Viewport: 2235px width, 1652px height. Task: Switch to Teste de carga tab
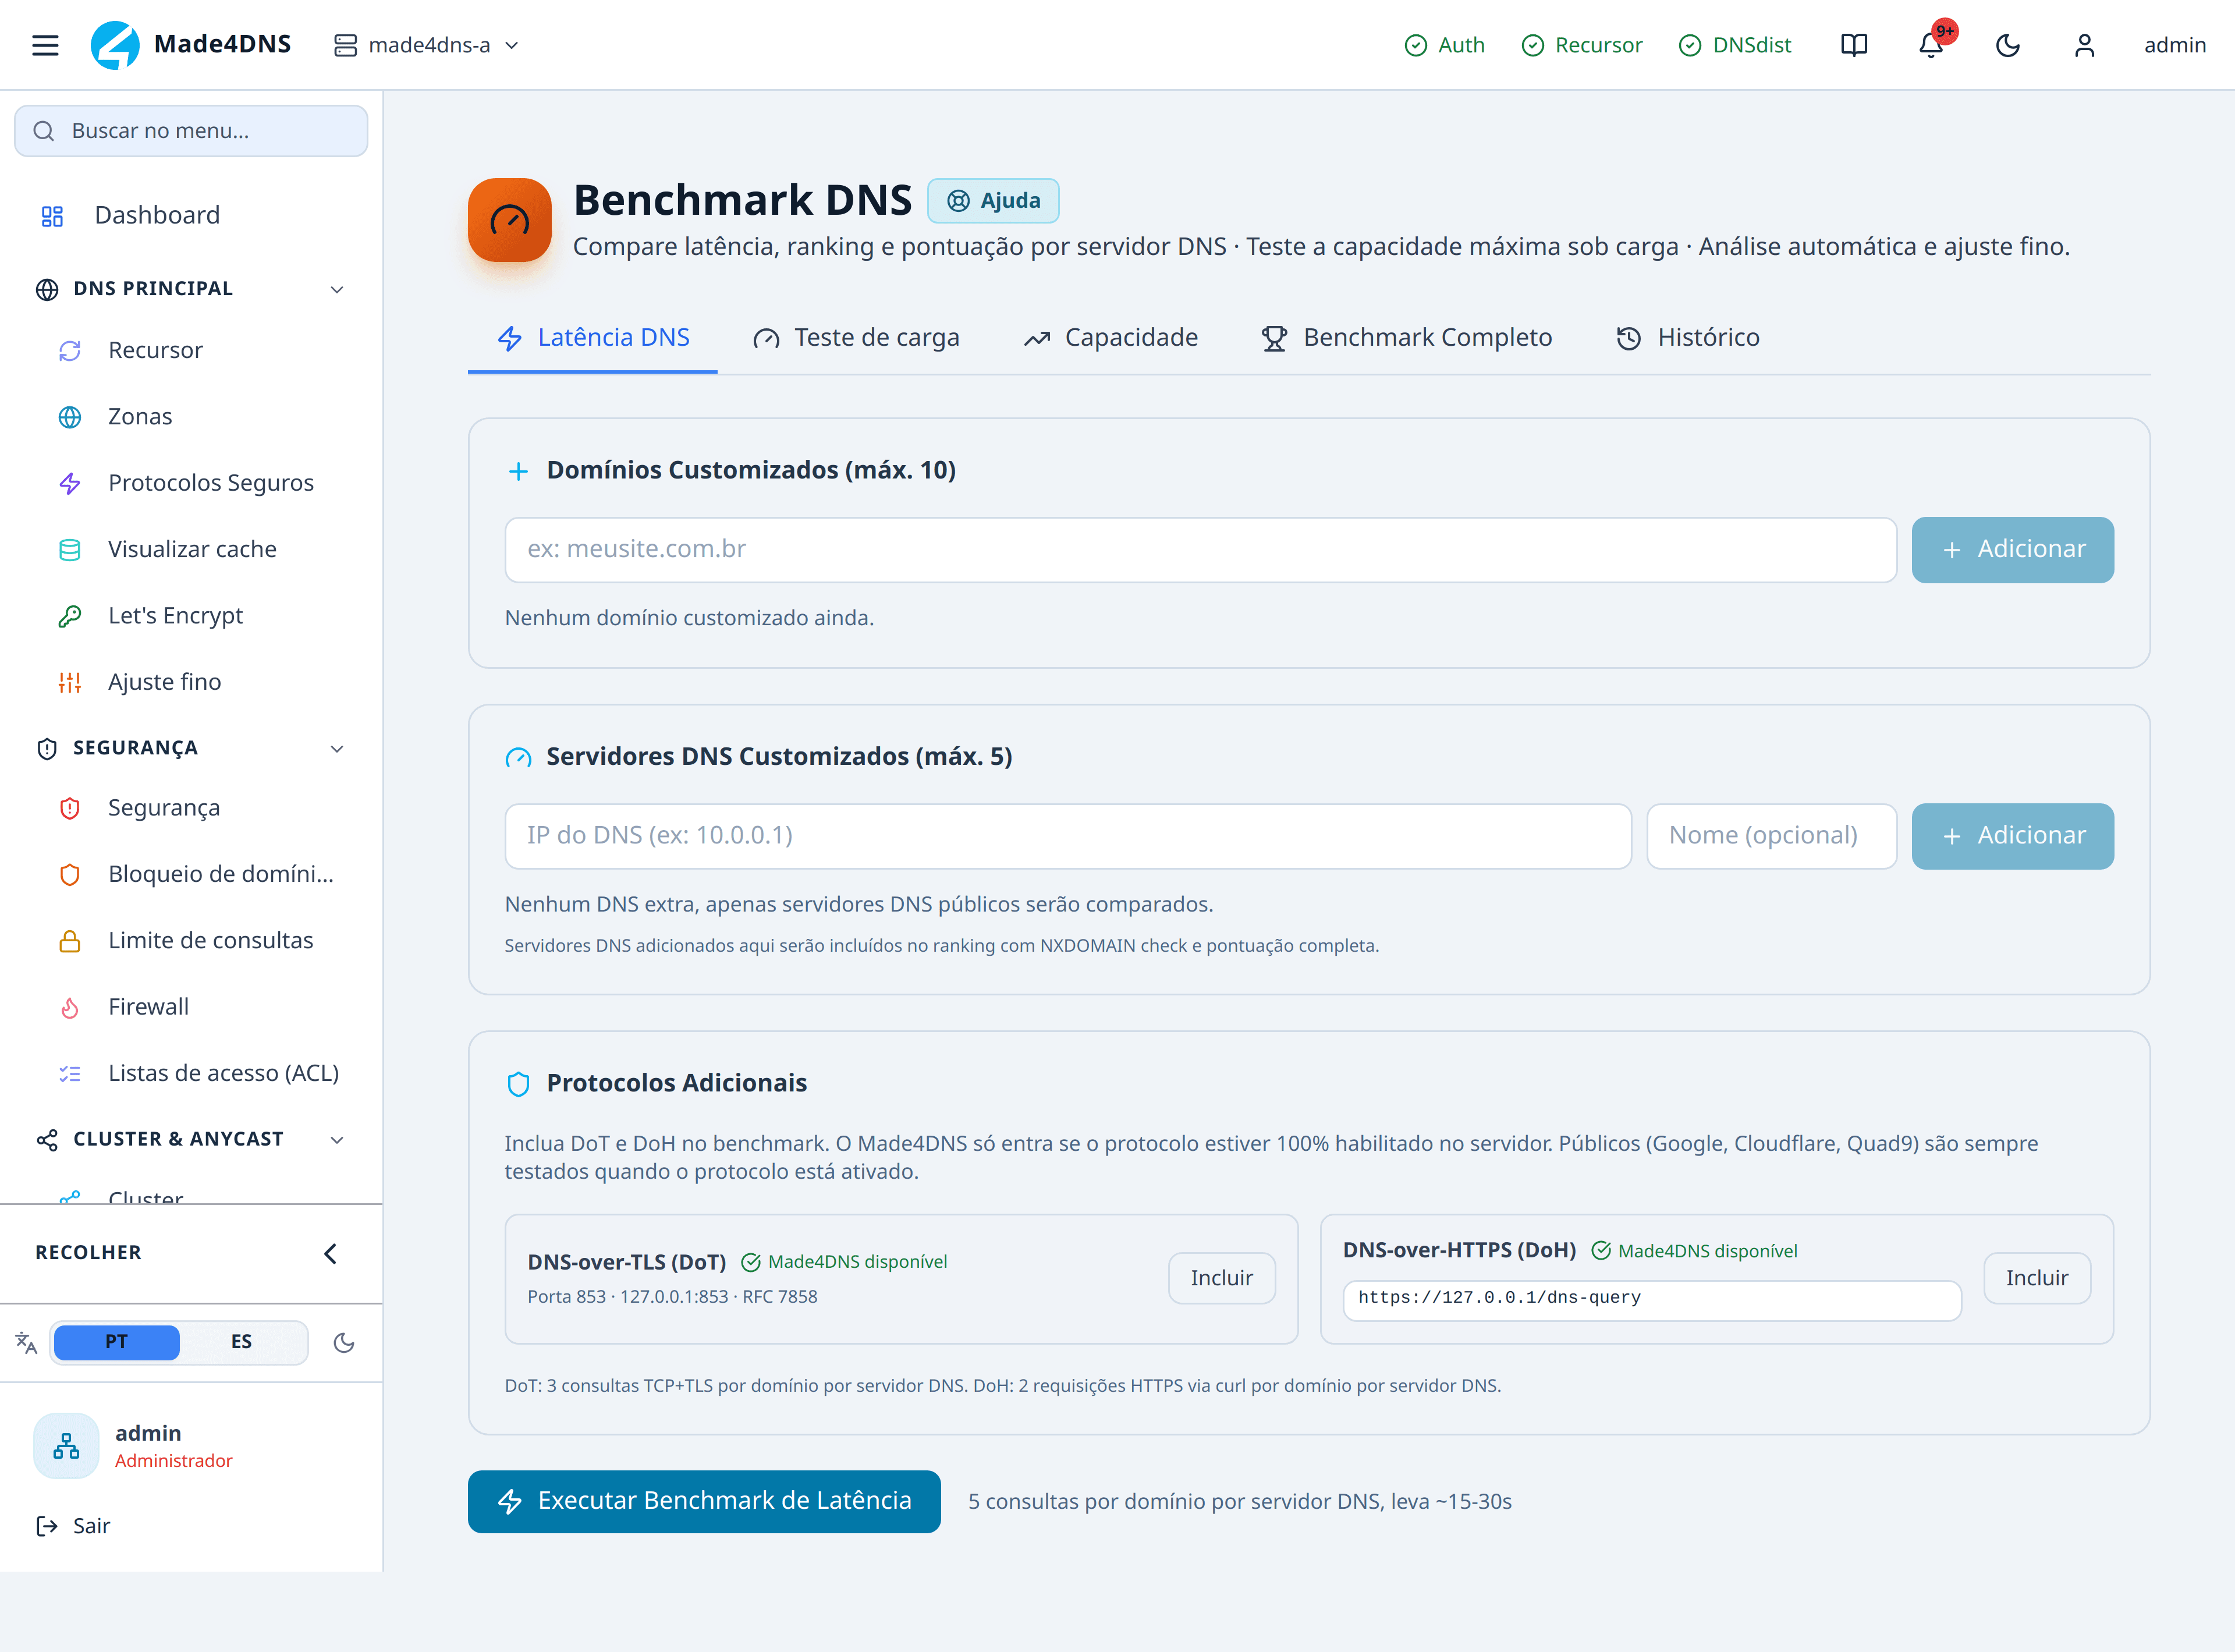(856, 338)
